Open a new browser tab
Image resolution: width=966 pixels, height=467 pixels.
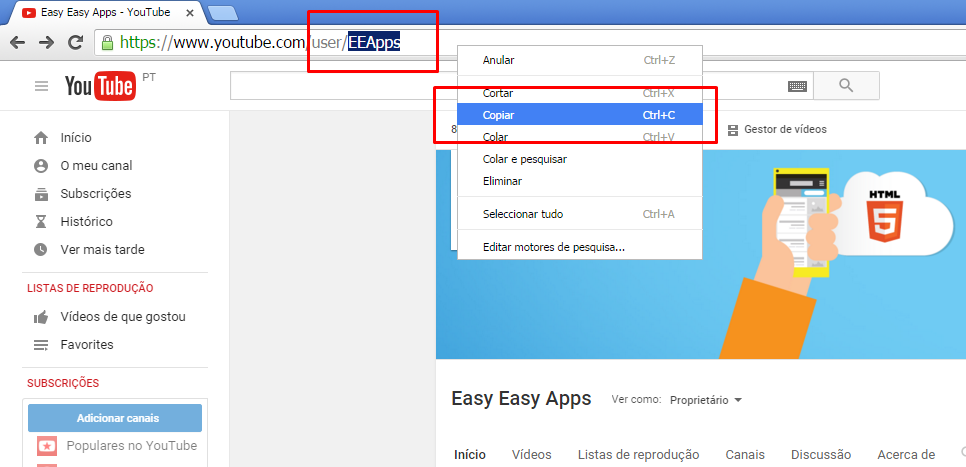pos(223,12)
